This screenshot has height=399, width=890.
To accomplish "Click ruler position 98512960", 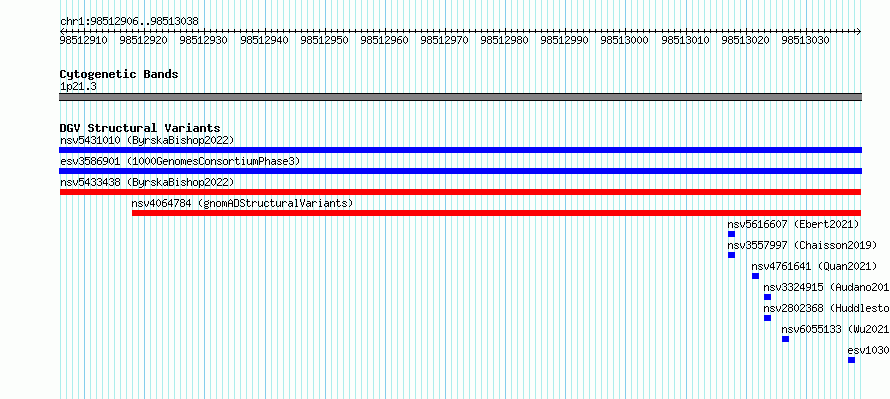I will pyautogui.click(x=384, y=41).
